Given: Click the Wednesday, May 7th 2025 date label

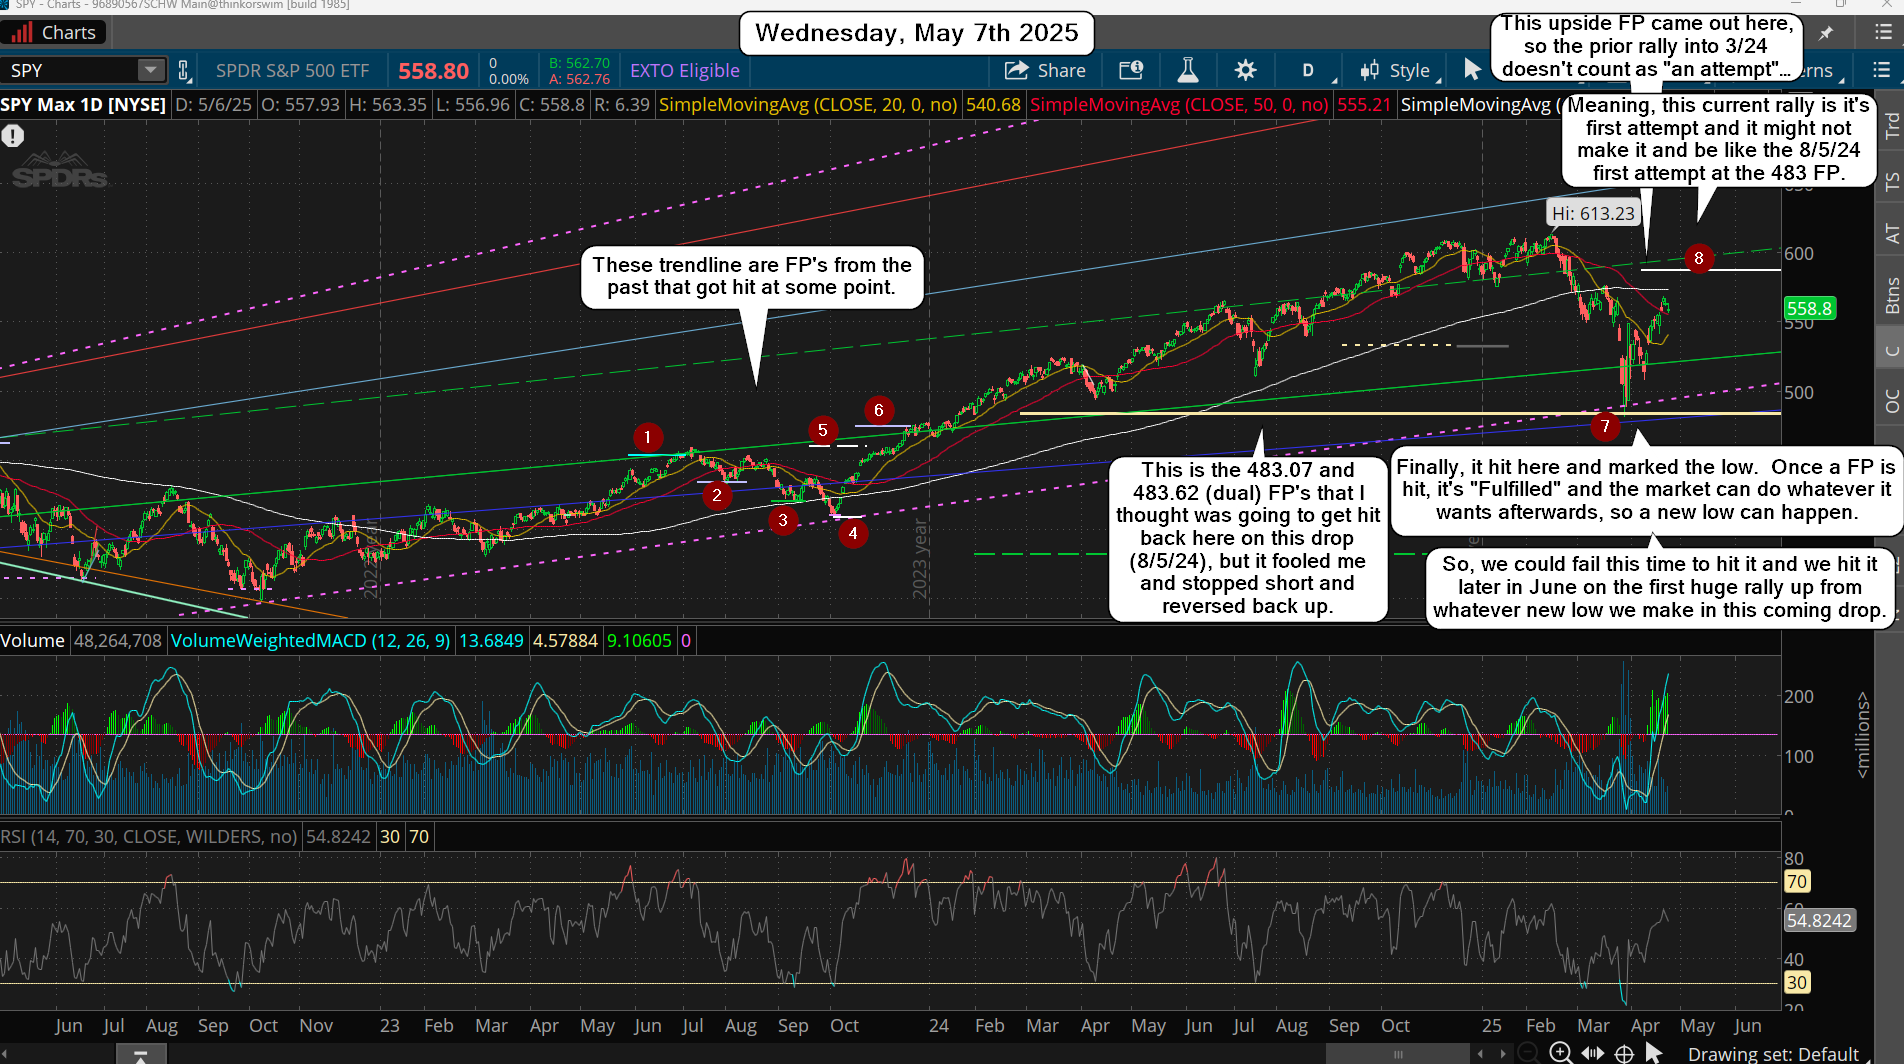Looking at the screenshot, I should pyautogui.click(x=917, y=33).
